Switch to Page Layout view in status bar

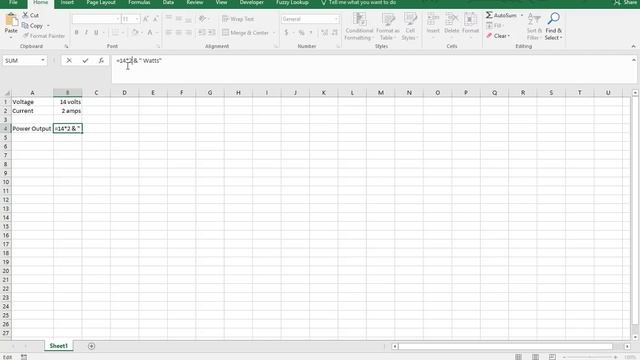point(535,357)
